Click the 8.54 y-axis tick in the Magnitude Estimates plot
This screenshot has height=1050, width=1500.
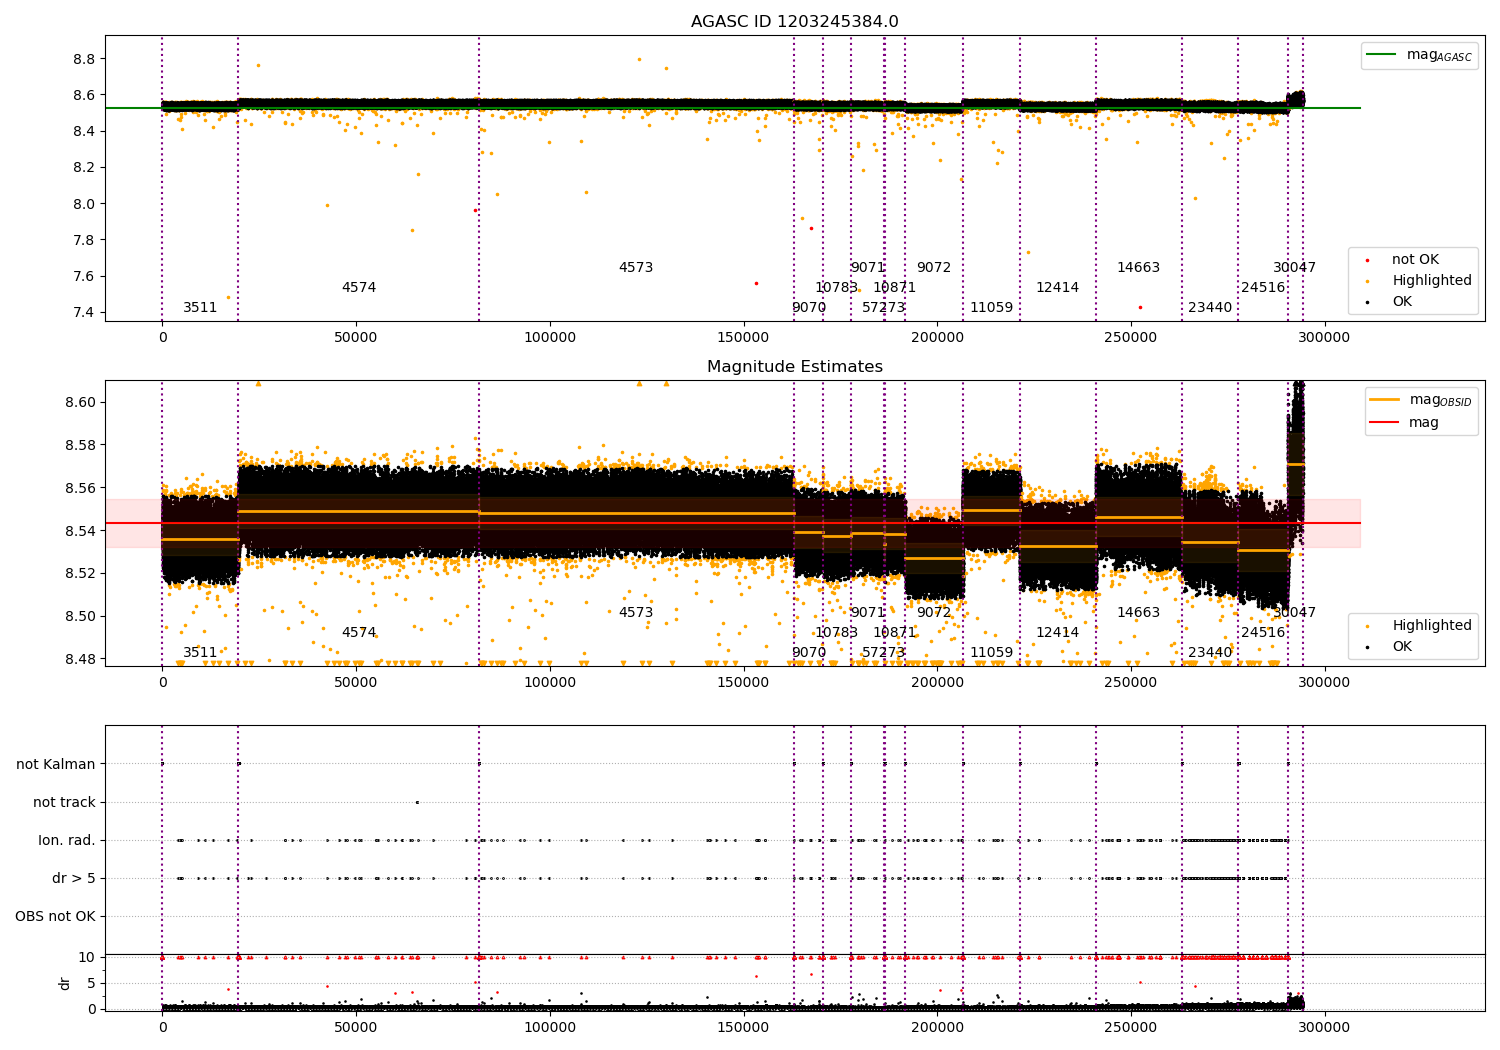click(80, 531)
